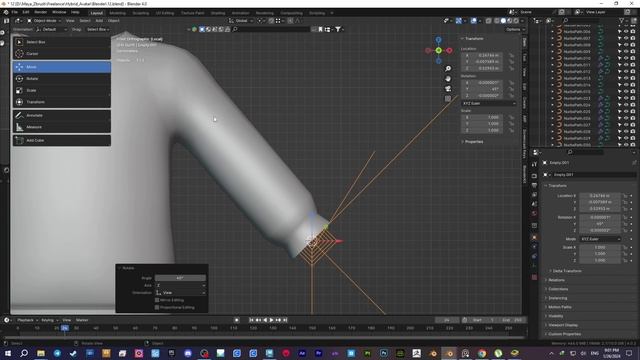Image resolution: width=640 pixels, height=360 pixels.
Task: Click the pan view hand icon
Action: pyautogui.click(x=448, y=78)
